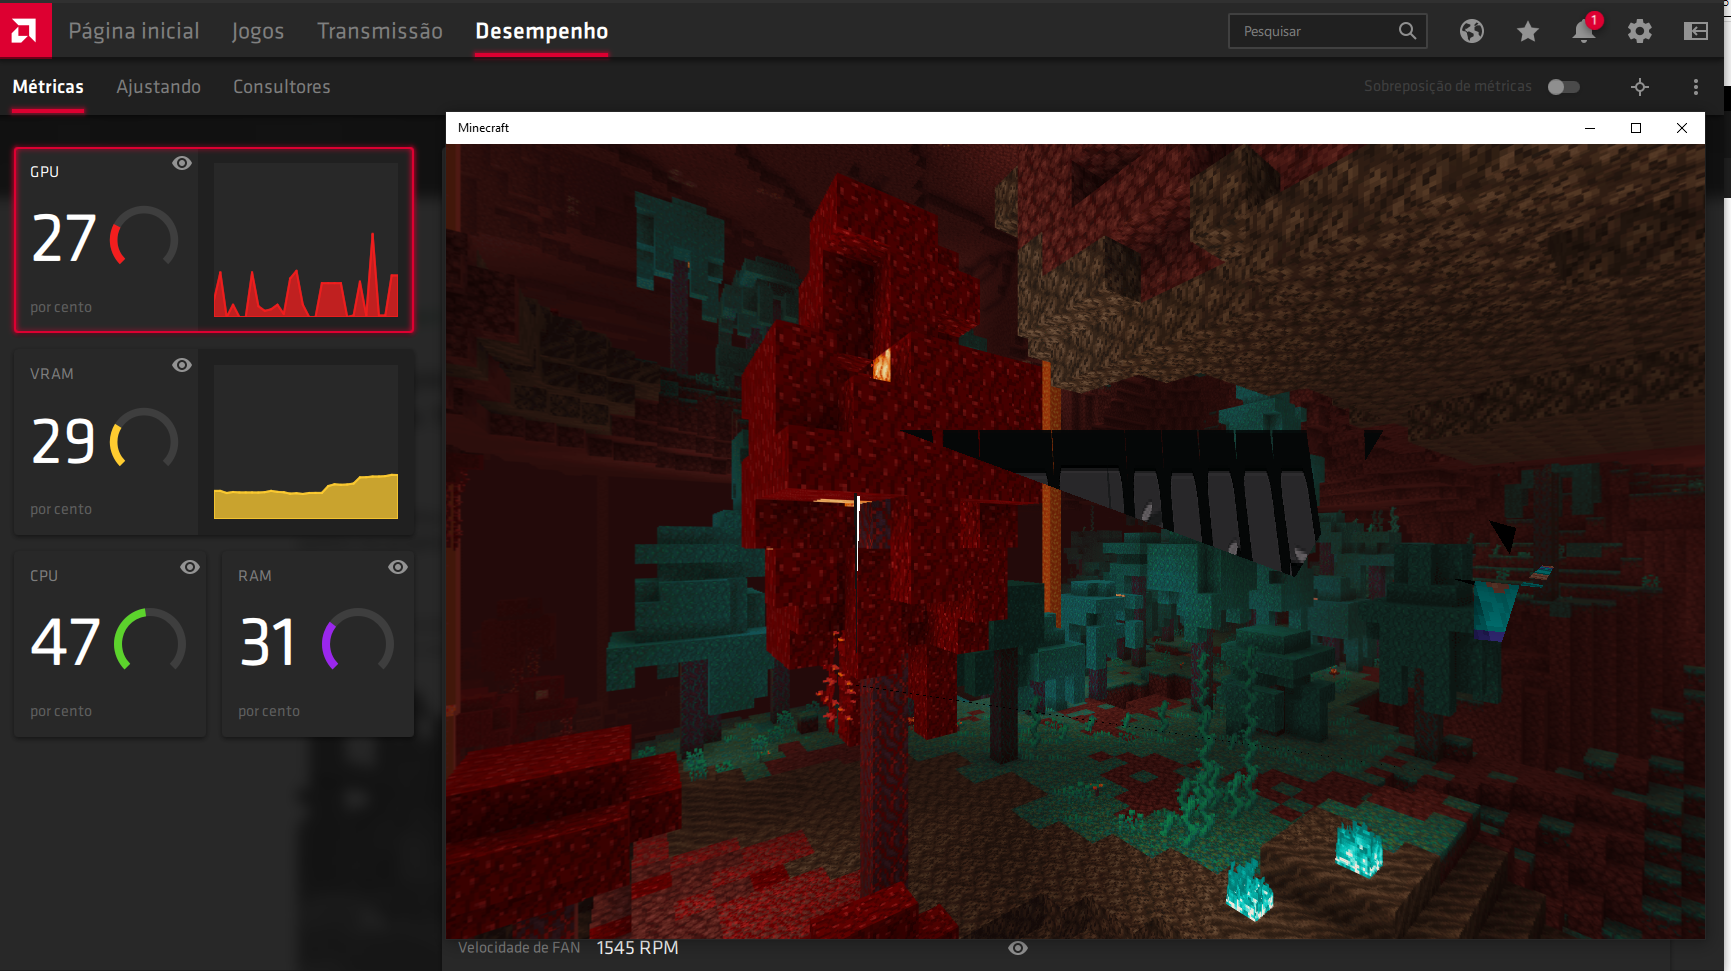This screenshot has height=971, width=1731.
Task: Hide RAM metric with eye icon
Action: click(x=398, y=567)
